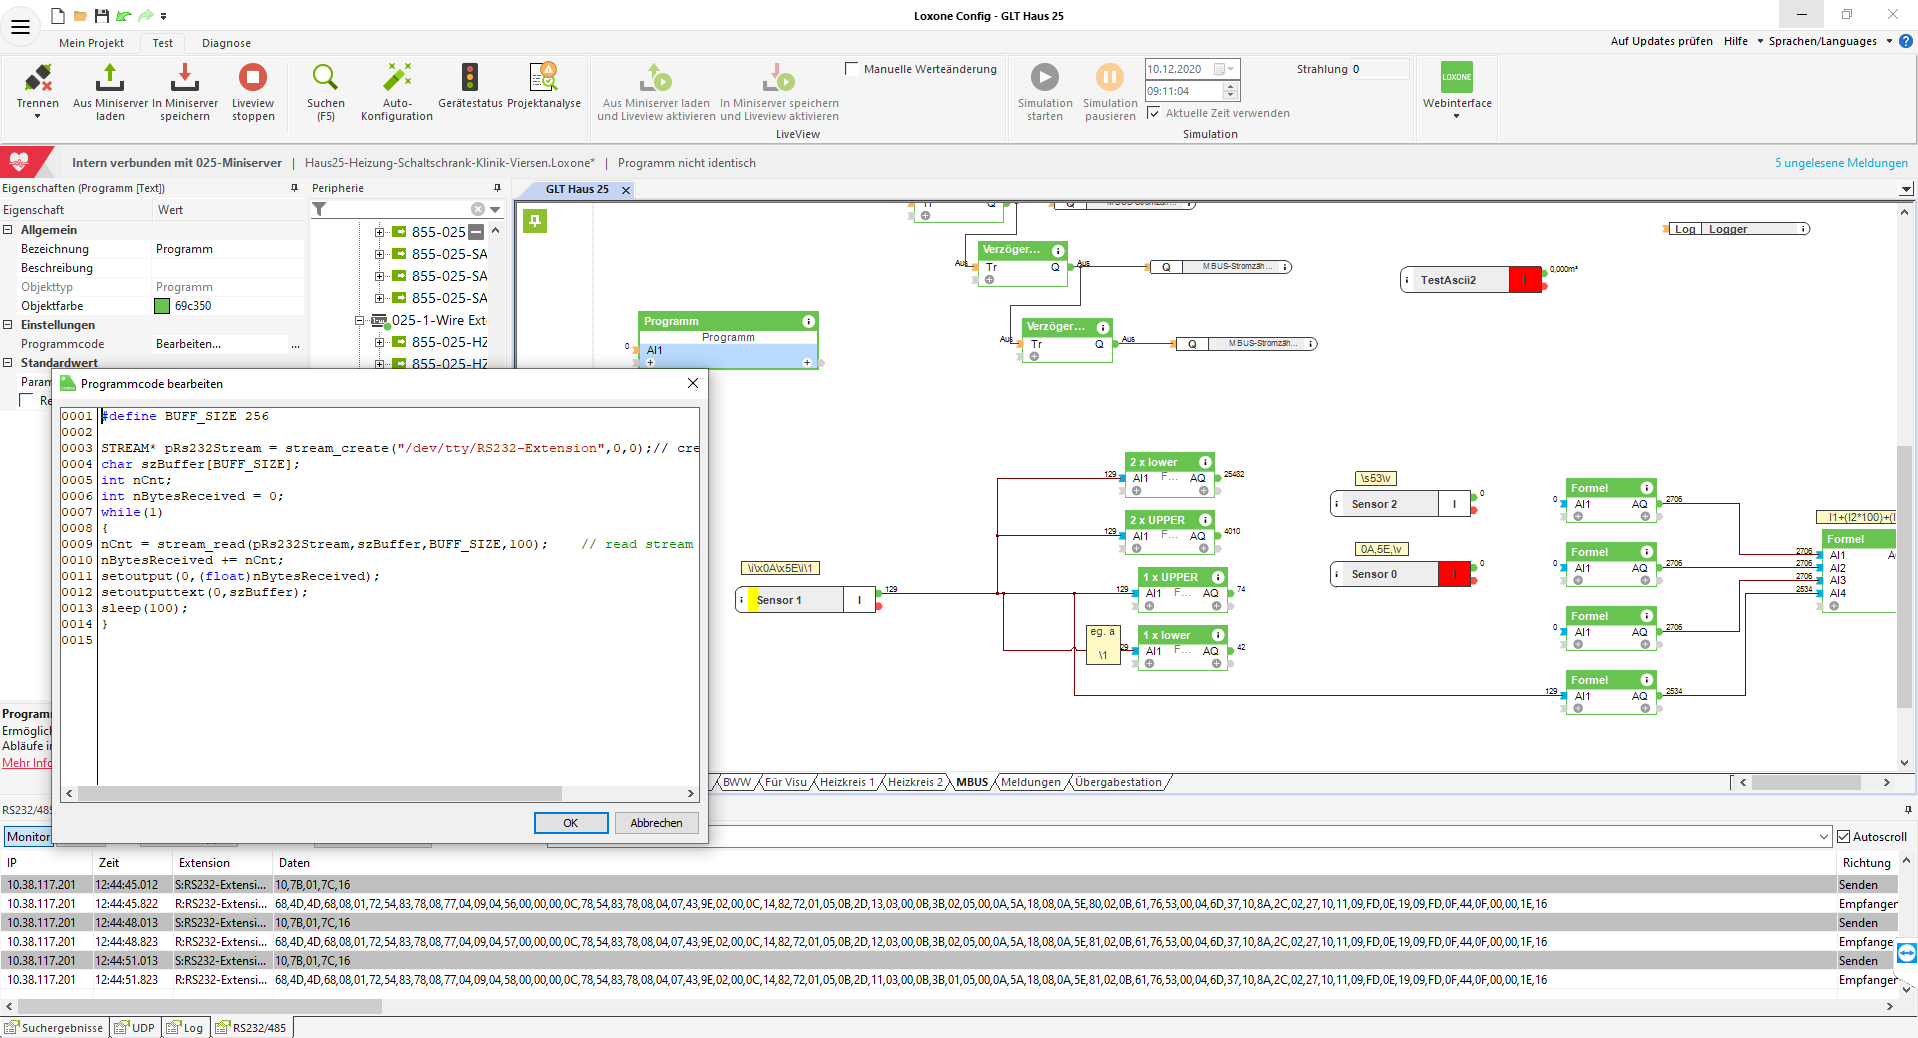Run Auto-Konfiguration
This screenshot has width=1918, height=1038.
397,79
